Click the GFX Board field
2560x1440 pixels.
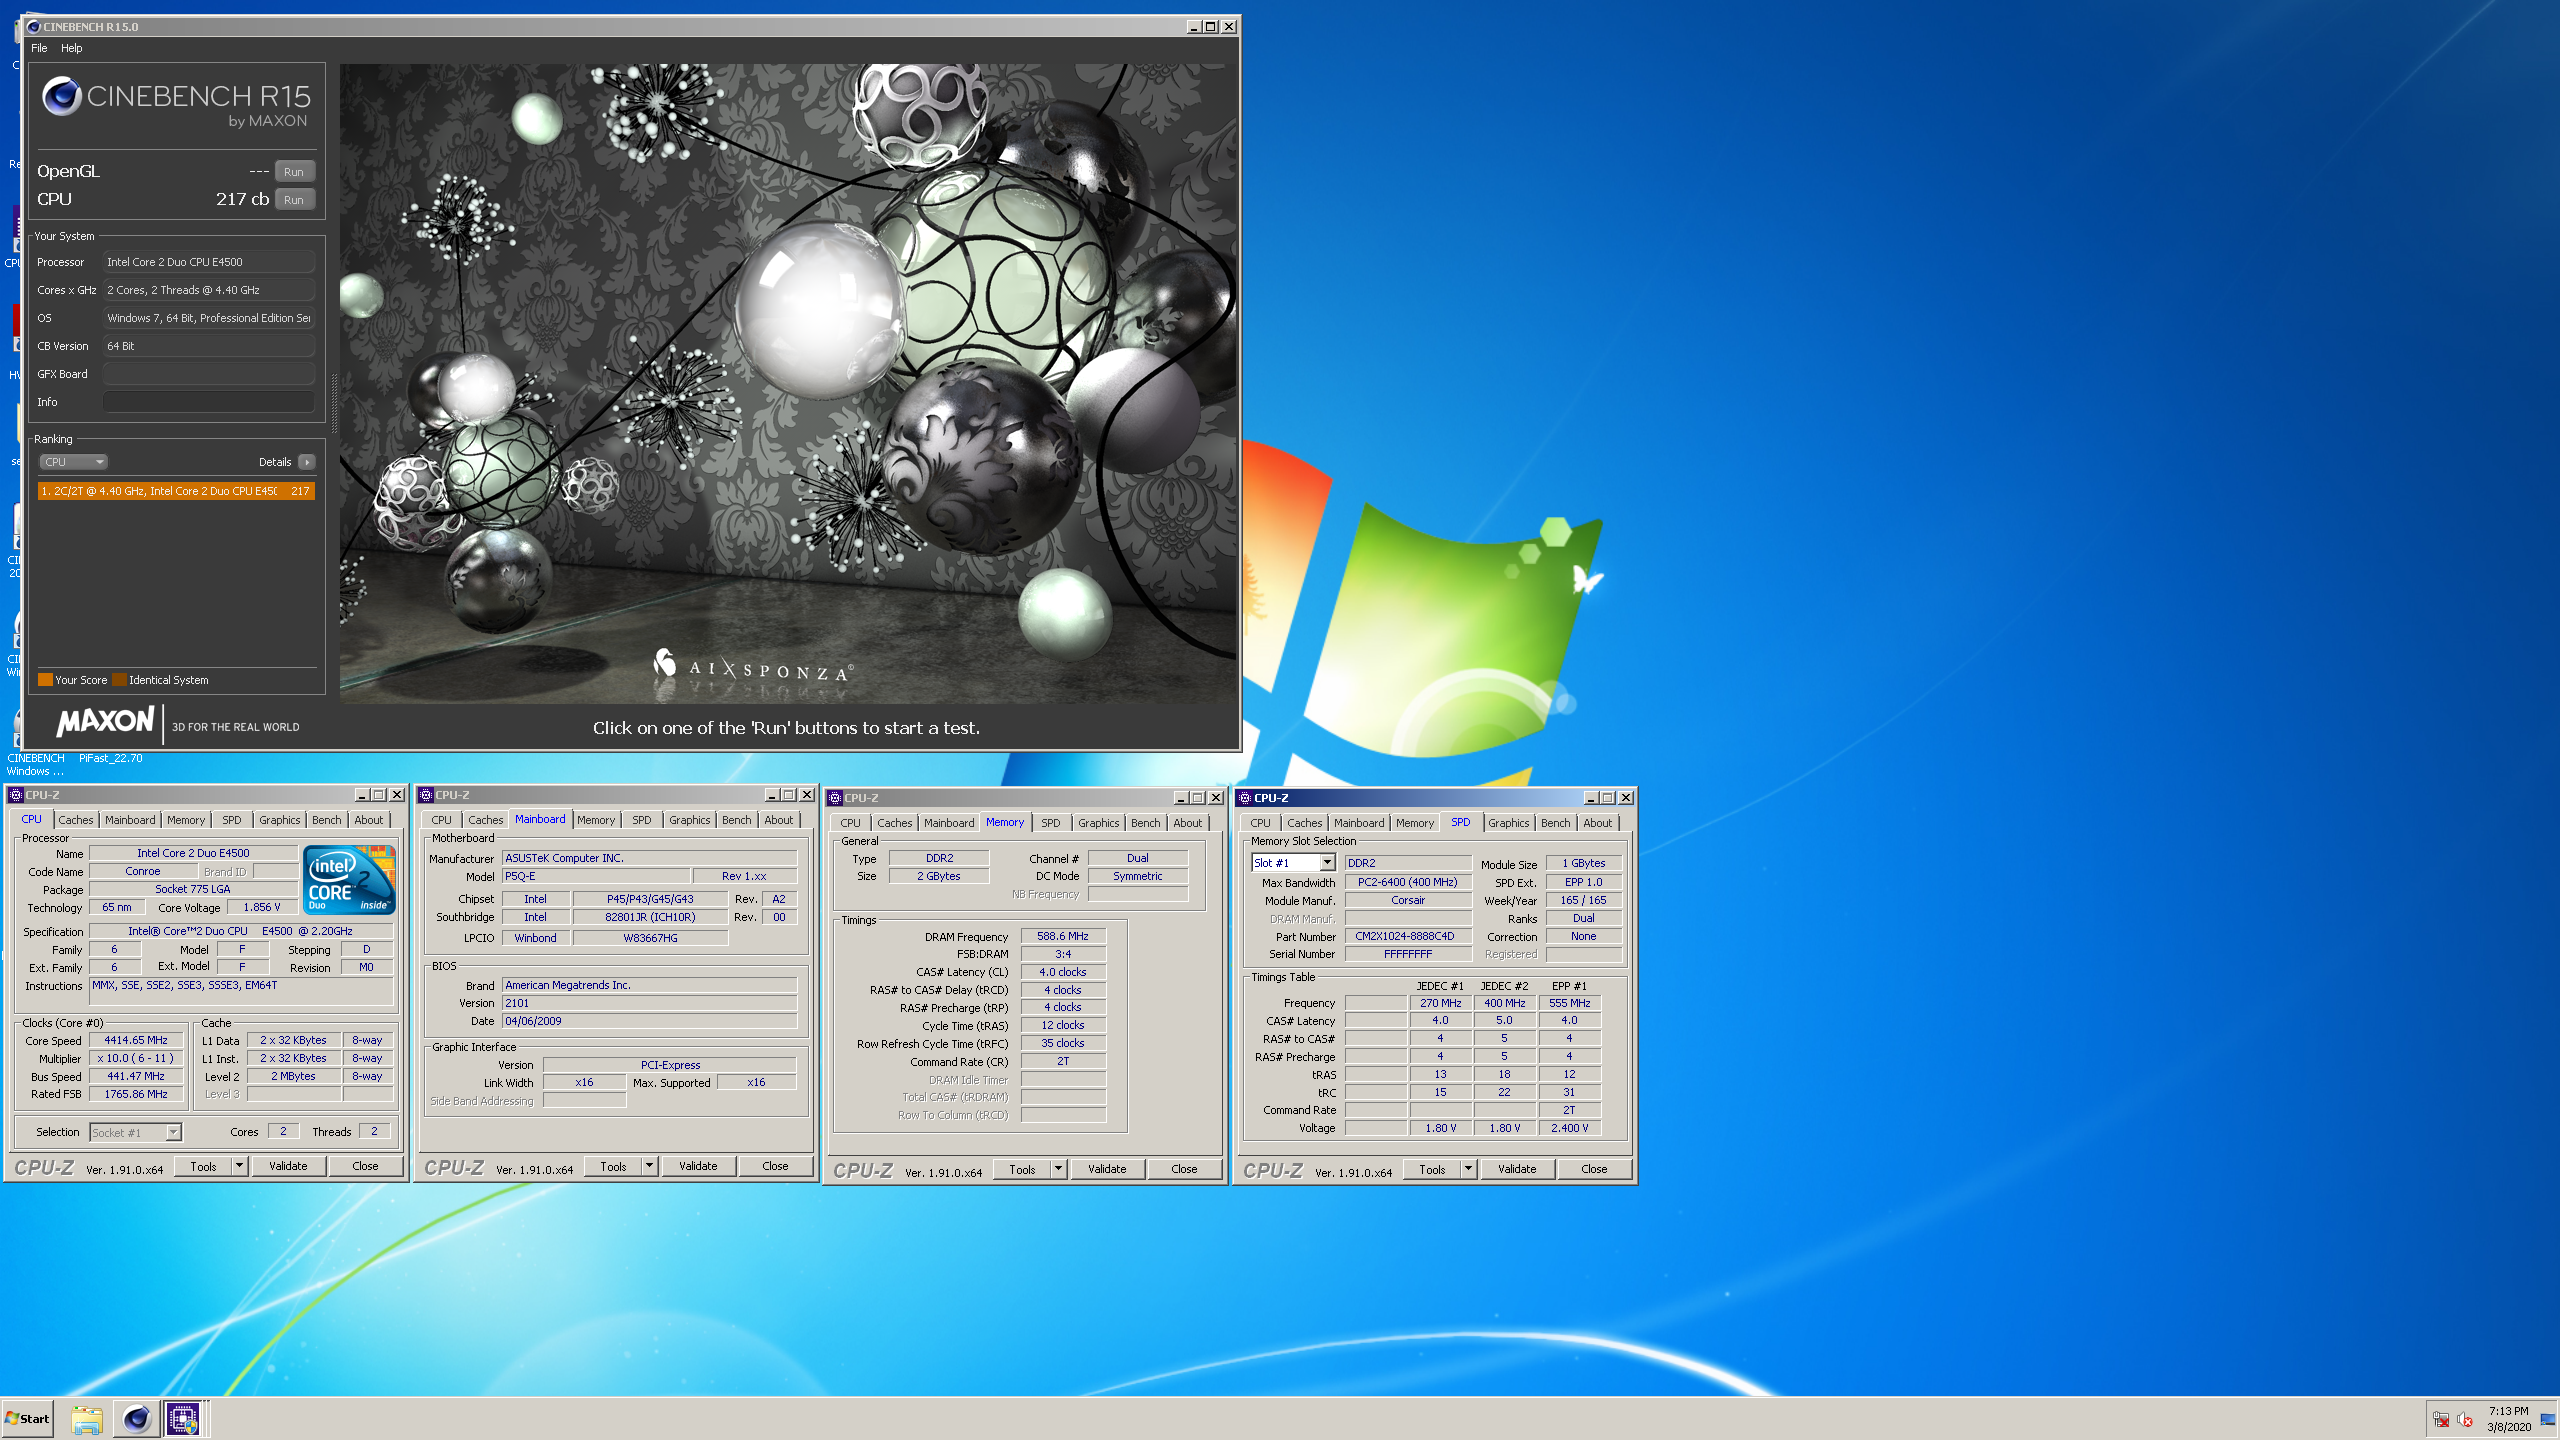click(x=209, y=374)
